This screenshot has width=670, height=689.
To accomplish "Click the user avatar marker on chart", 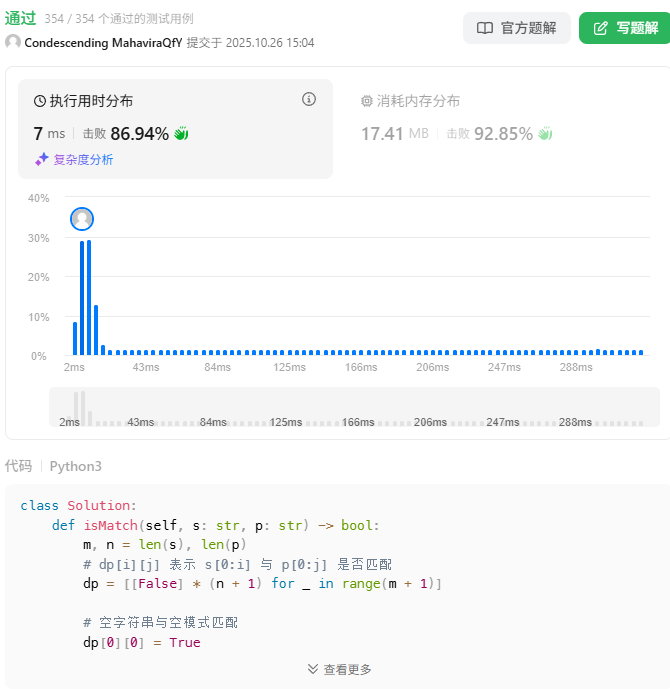I will pyautogui.click(x=82, y=219).
